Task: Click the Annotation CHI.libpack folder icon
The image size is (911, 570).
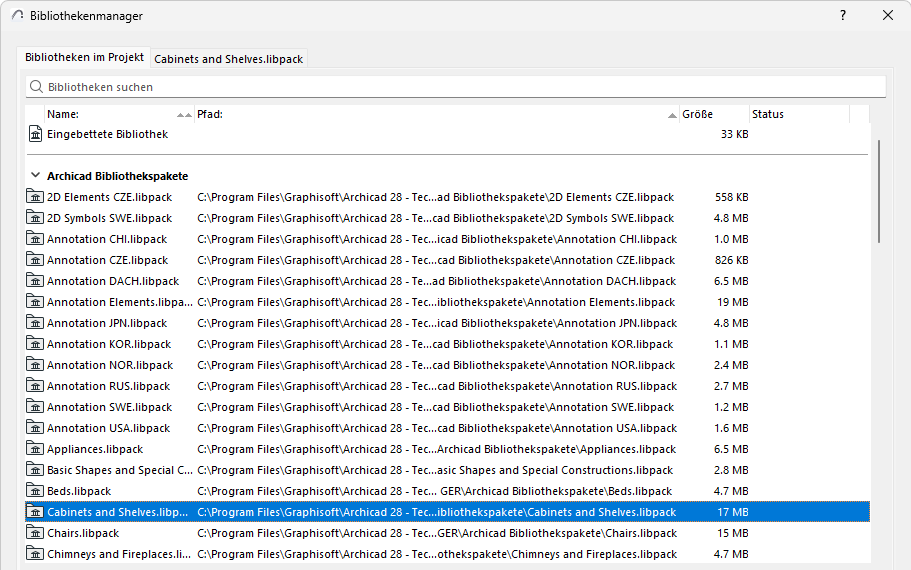Action: [35, 239]
